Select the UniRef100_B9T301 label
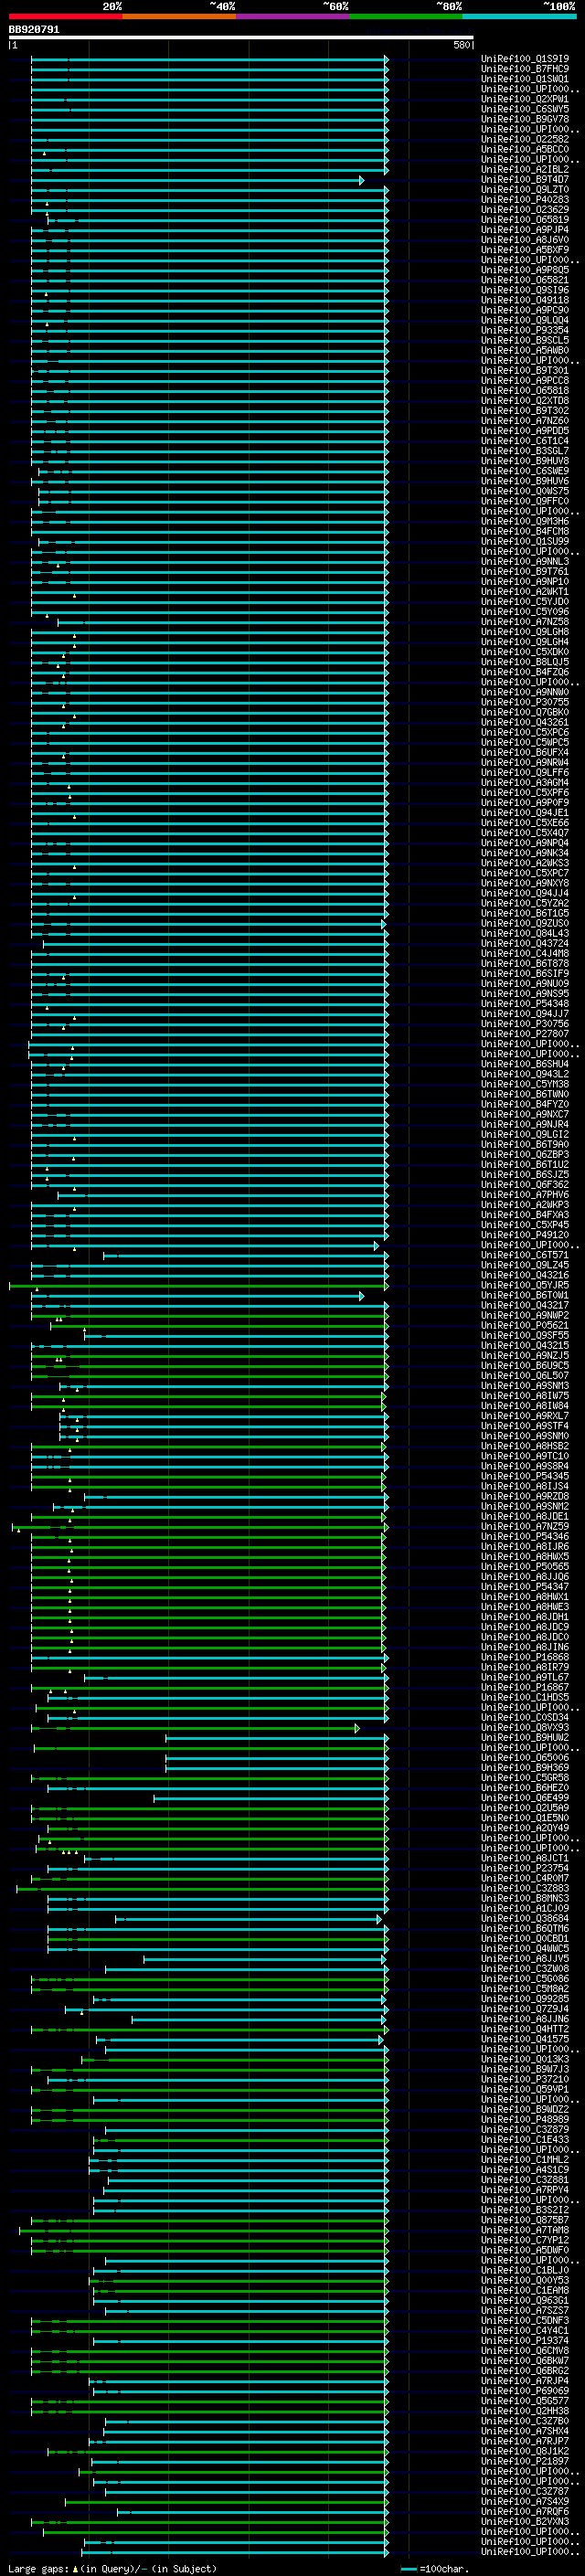This screenshot has width=585, height=2576. 525,371
